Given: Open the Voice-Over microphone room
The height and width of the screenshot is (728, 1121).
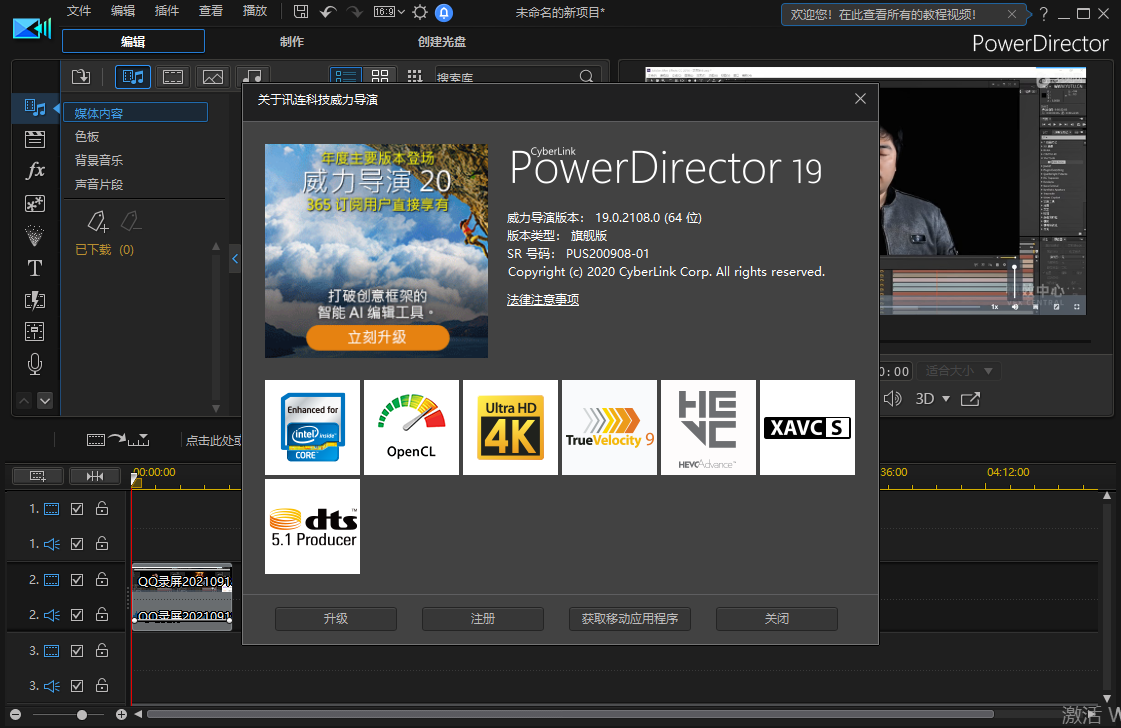Looking at the screenshot, I should coord(34,365).
